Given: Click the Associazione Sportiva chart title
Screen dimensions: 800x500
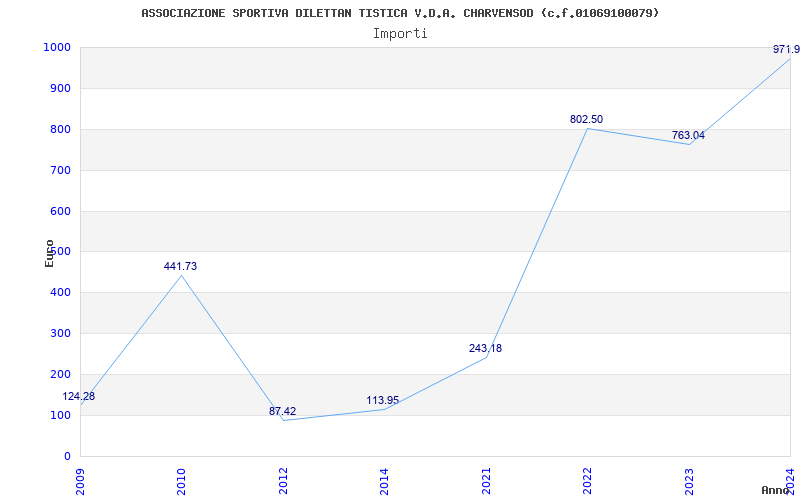Looking at the screenshot, I should (x=400, y=13).
